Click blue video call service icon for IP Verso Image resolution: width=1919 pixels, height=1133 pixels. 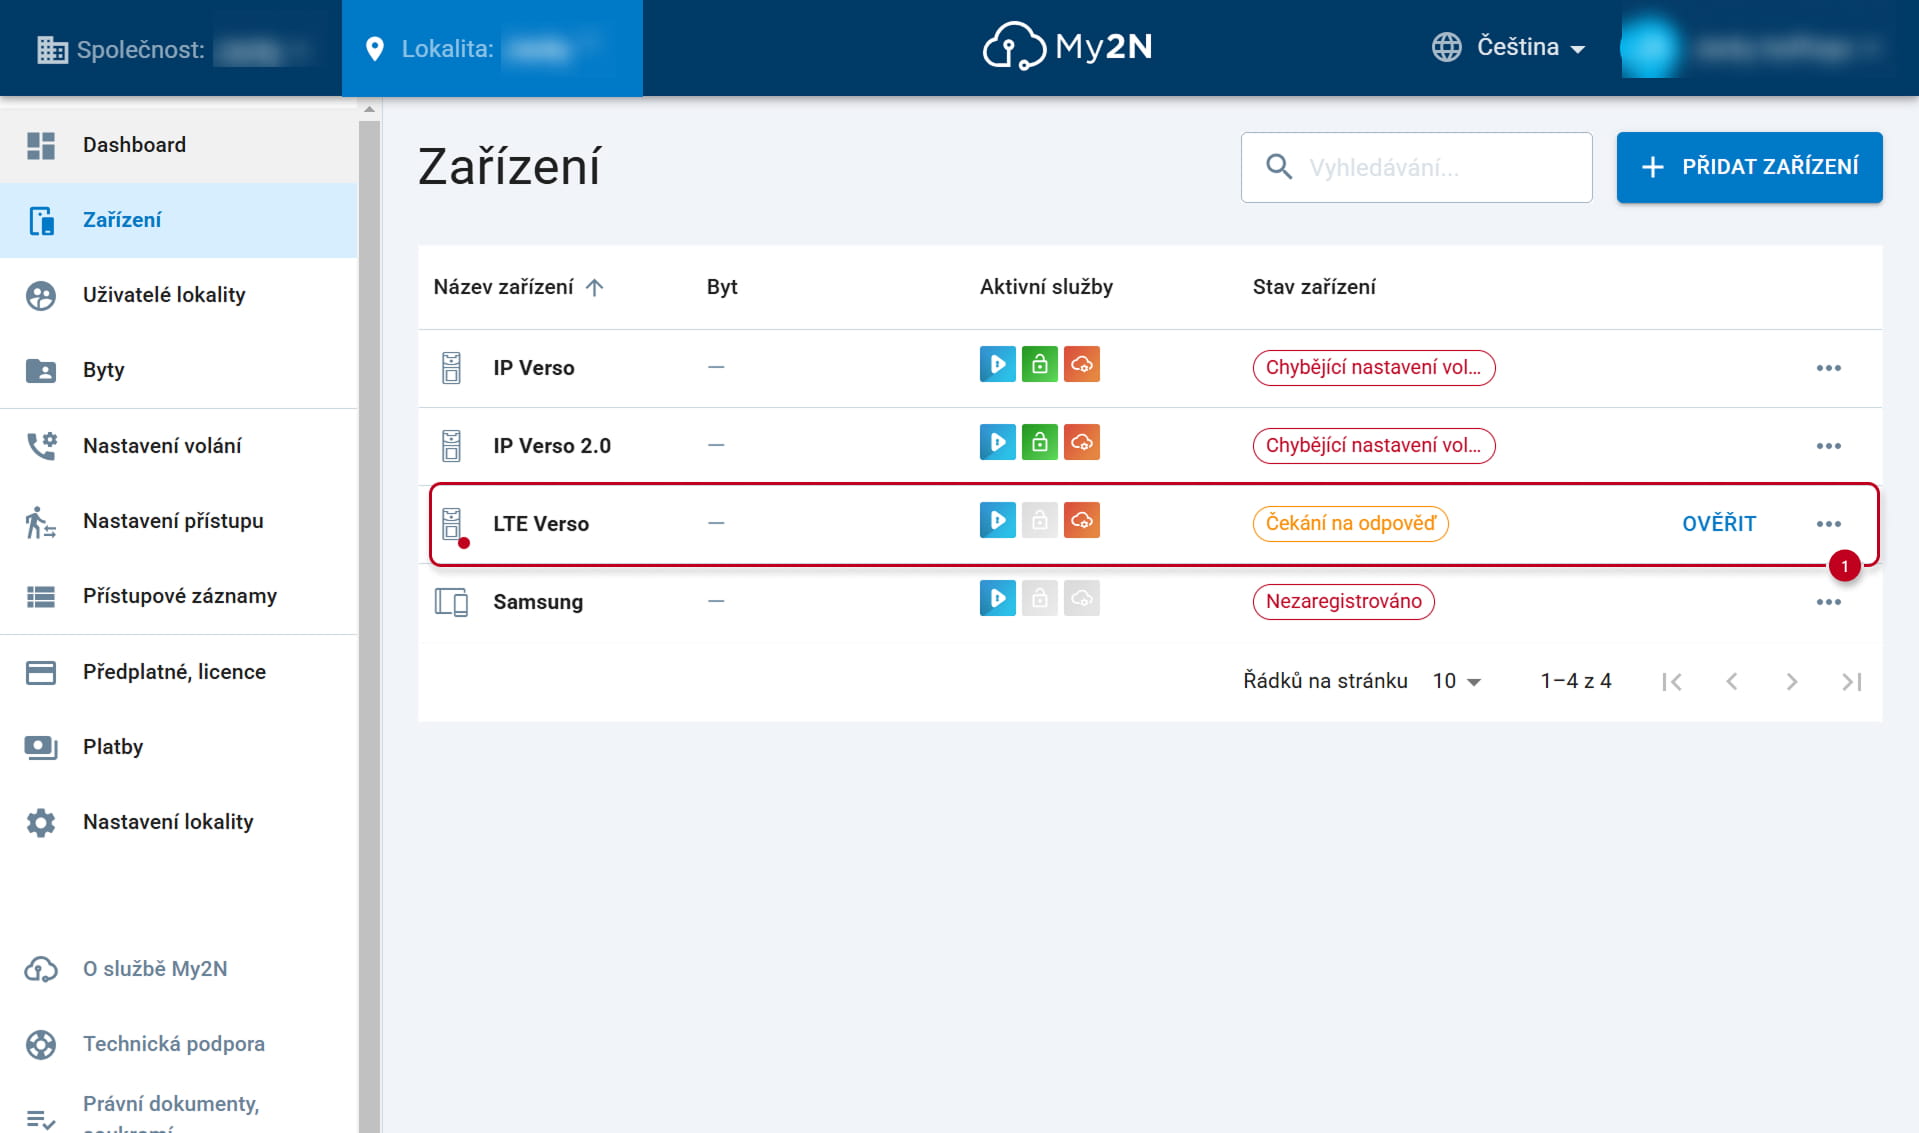[x=998, y=364]
